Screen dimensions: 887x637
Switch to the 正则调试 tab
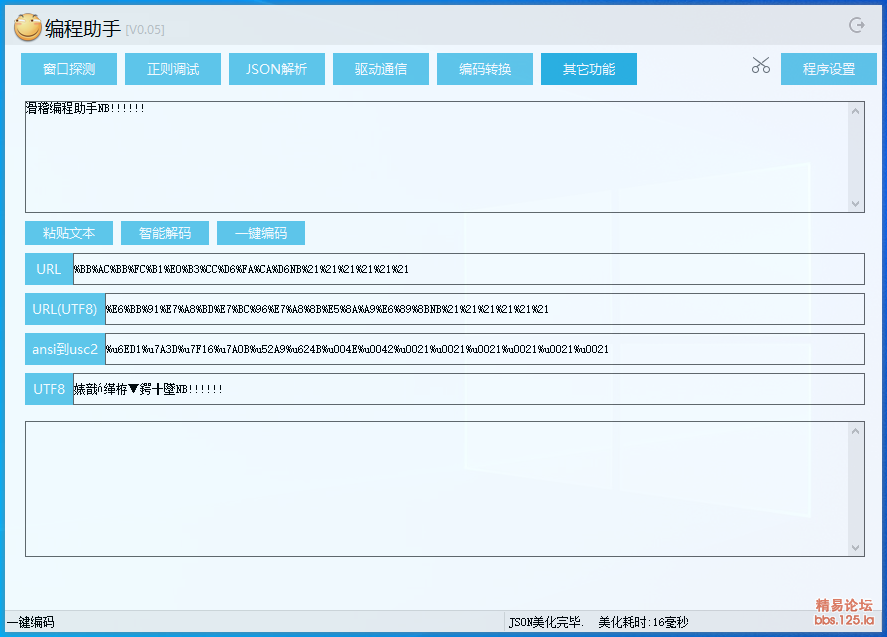173,69
